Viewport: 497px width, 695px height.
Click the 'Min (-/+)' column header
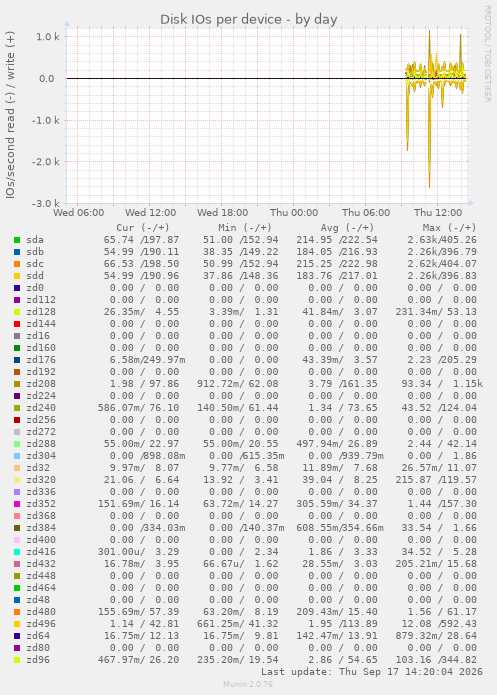tap(245, 228)
